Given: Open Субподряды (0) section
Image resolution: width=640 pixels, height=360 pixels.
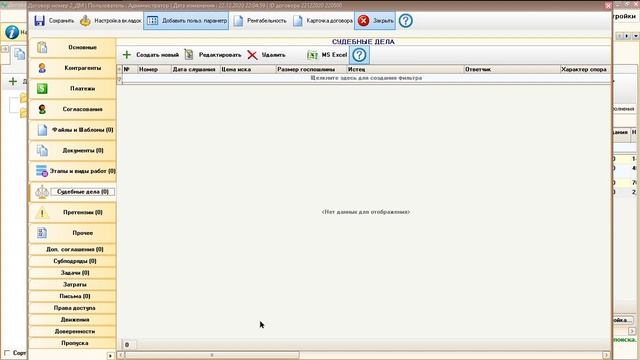Looking at the screenshot, I should [73, 261].
